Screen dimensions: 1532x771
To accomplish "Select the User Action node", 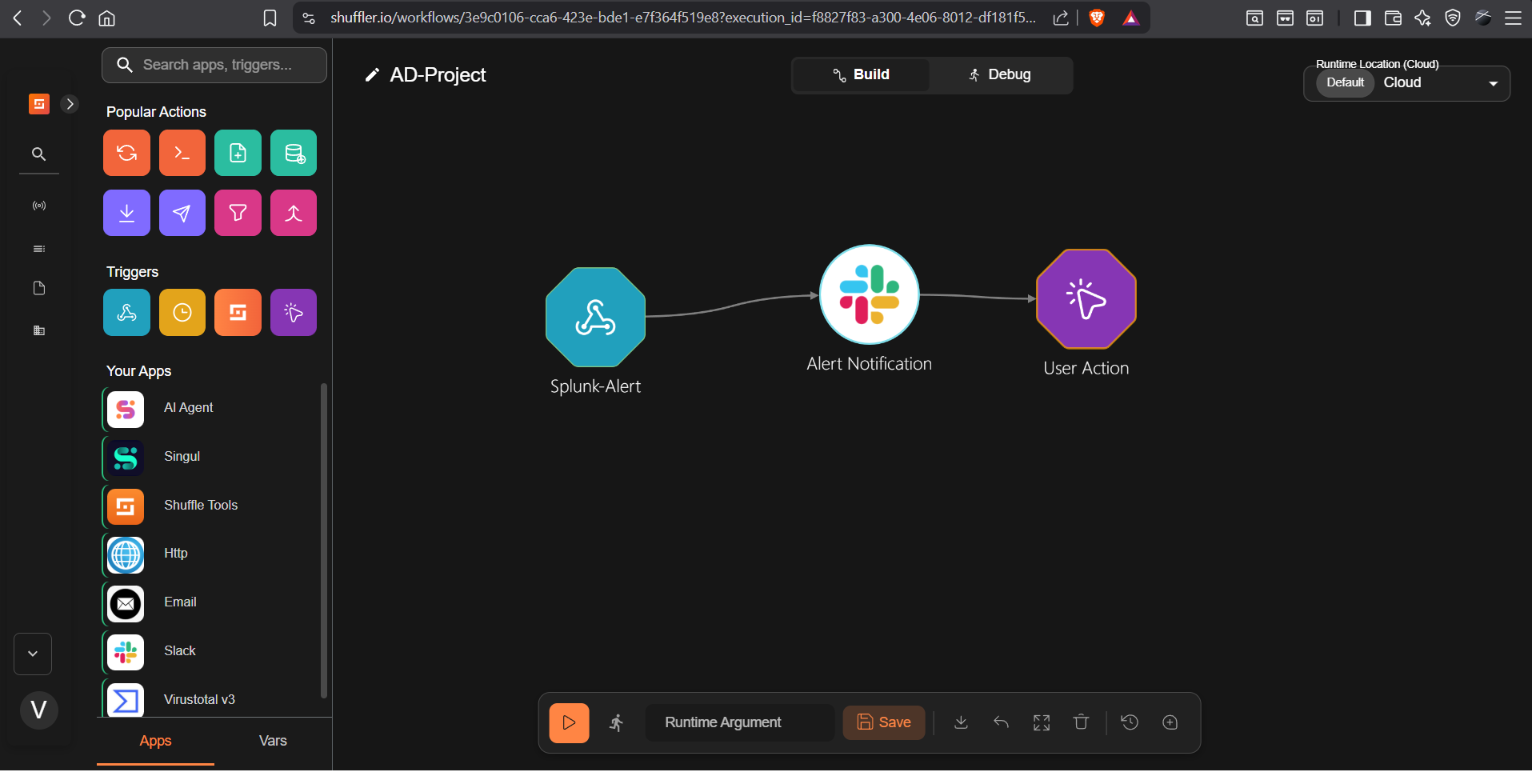I will click(x=1086, y=299).
